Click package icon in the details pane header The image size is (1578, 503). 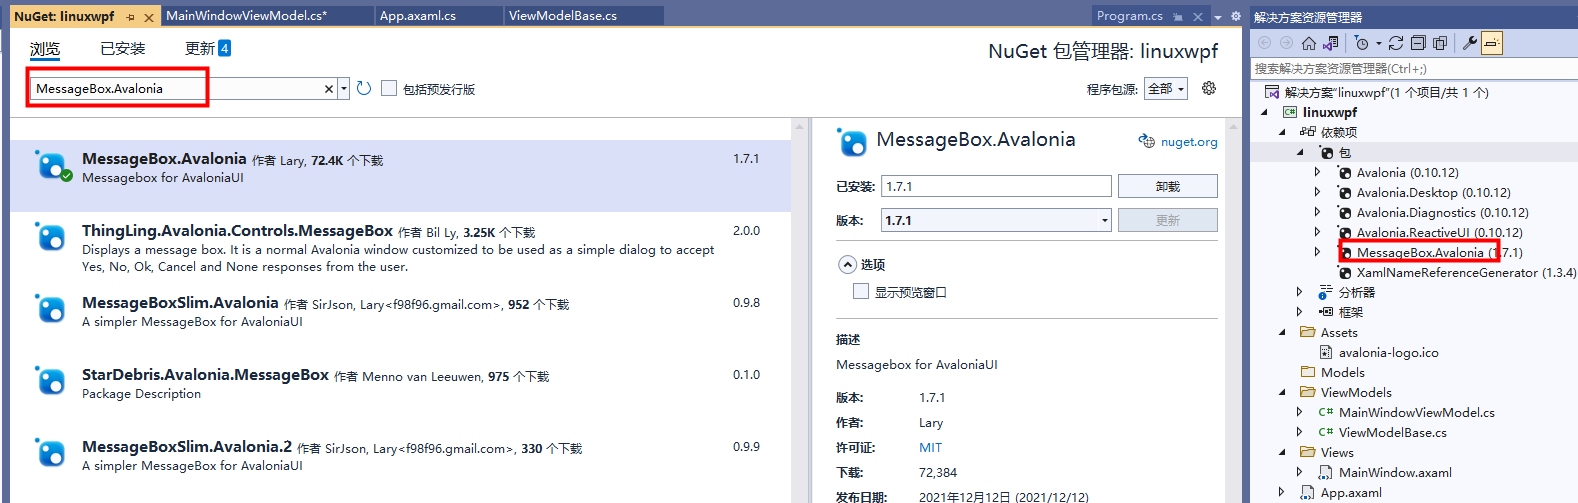pos(852,142)
